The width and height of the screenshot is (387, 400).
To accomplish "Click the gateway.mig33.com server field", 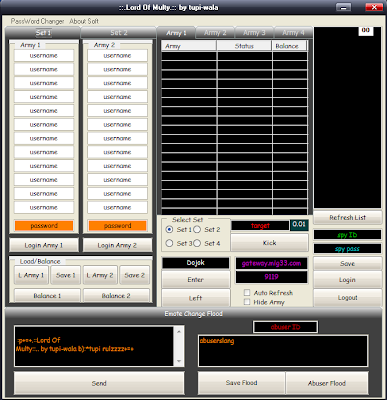I will [x=271, y=263].
